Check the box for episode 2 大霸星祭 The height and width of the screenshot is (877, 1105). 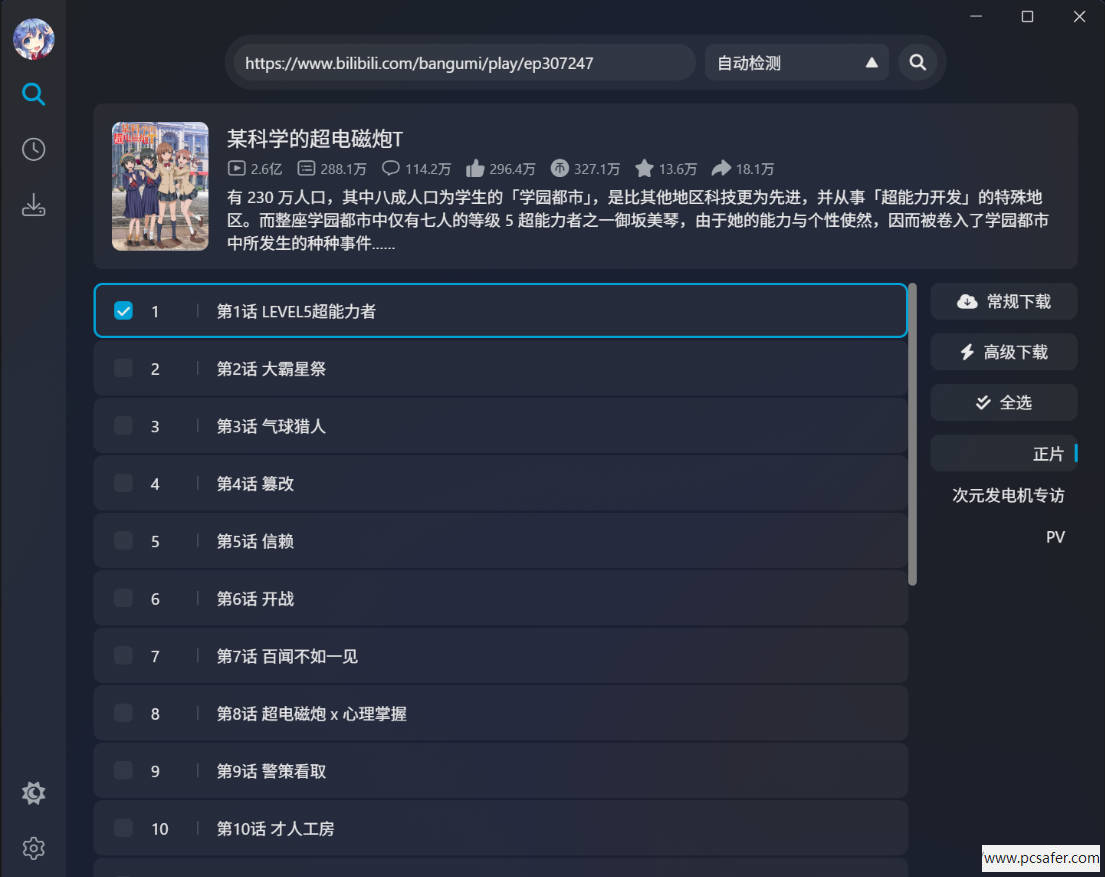[123, 368]
